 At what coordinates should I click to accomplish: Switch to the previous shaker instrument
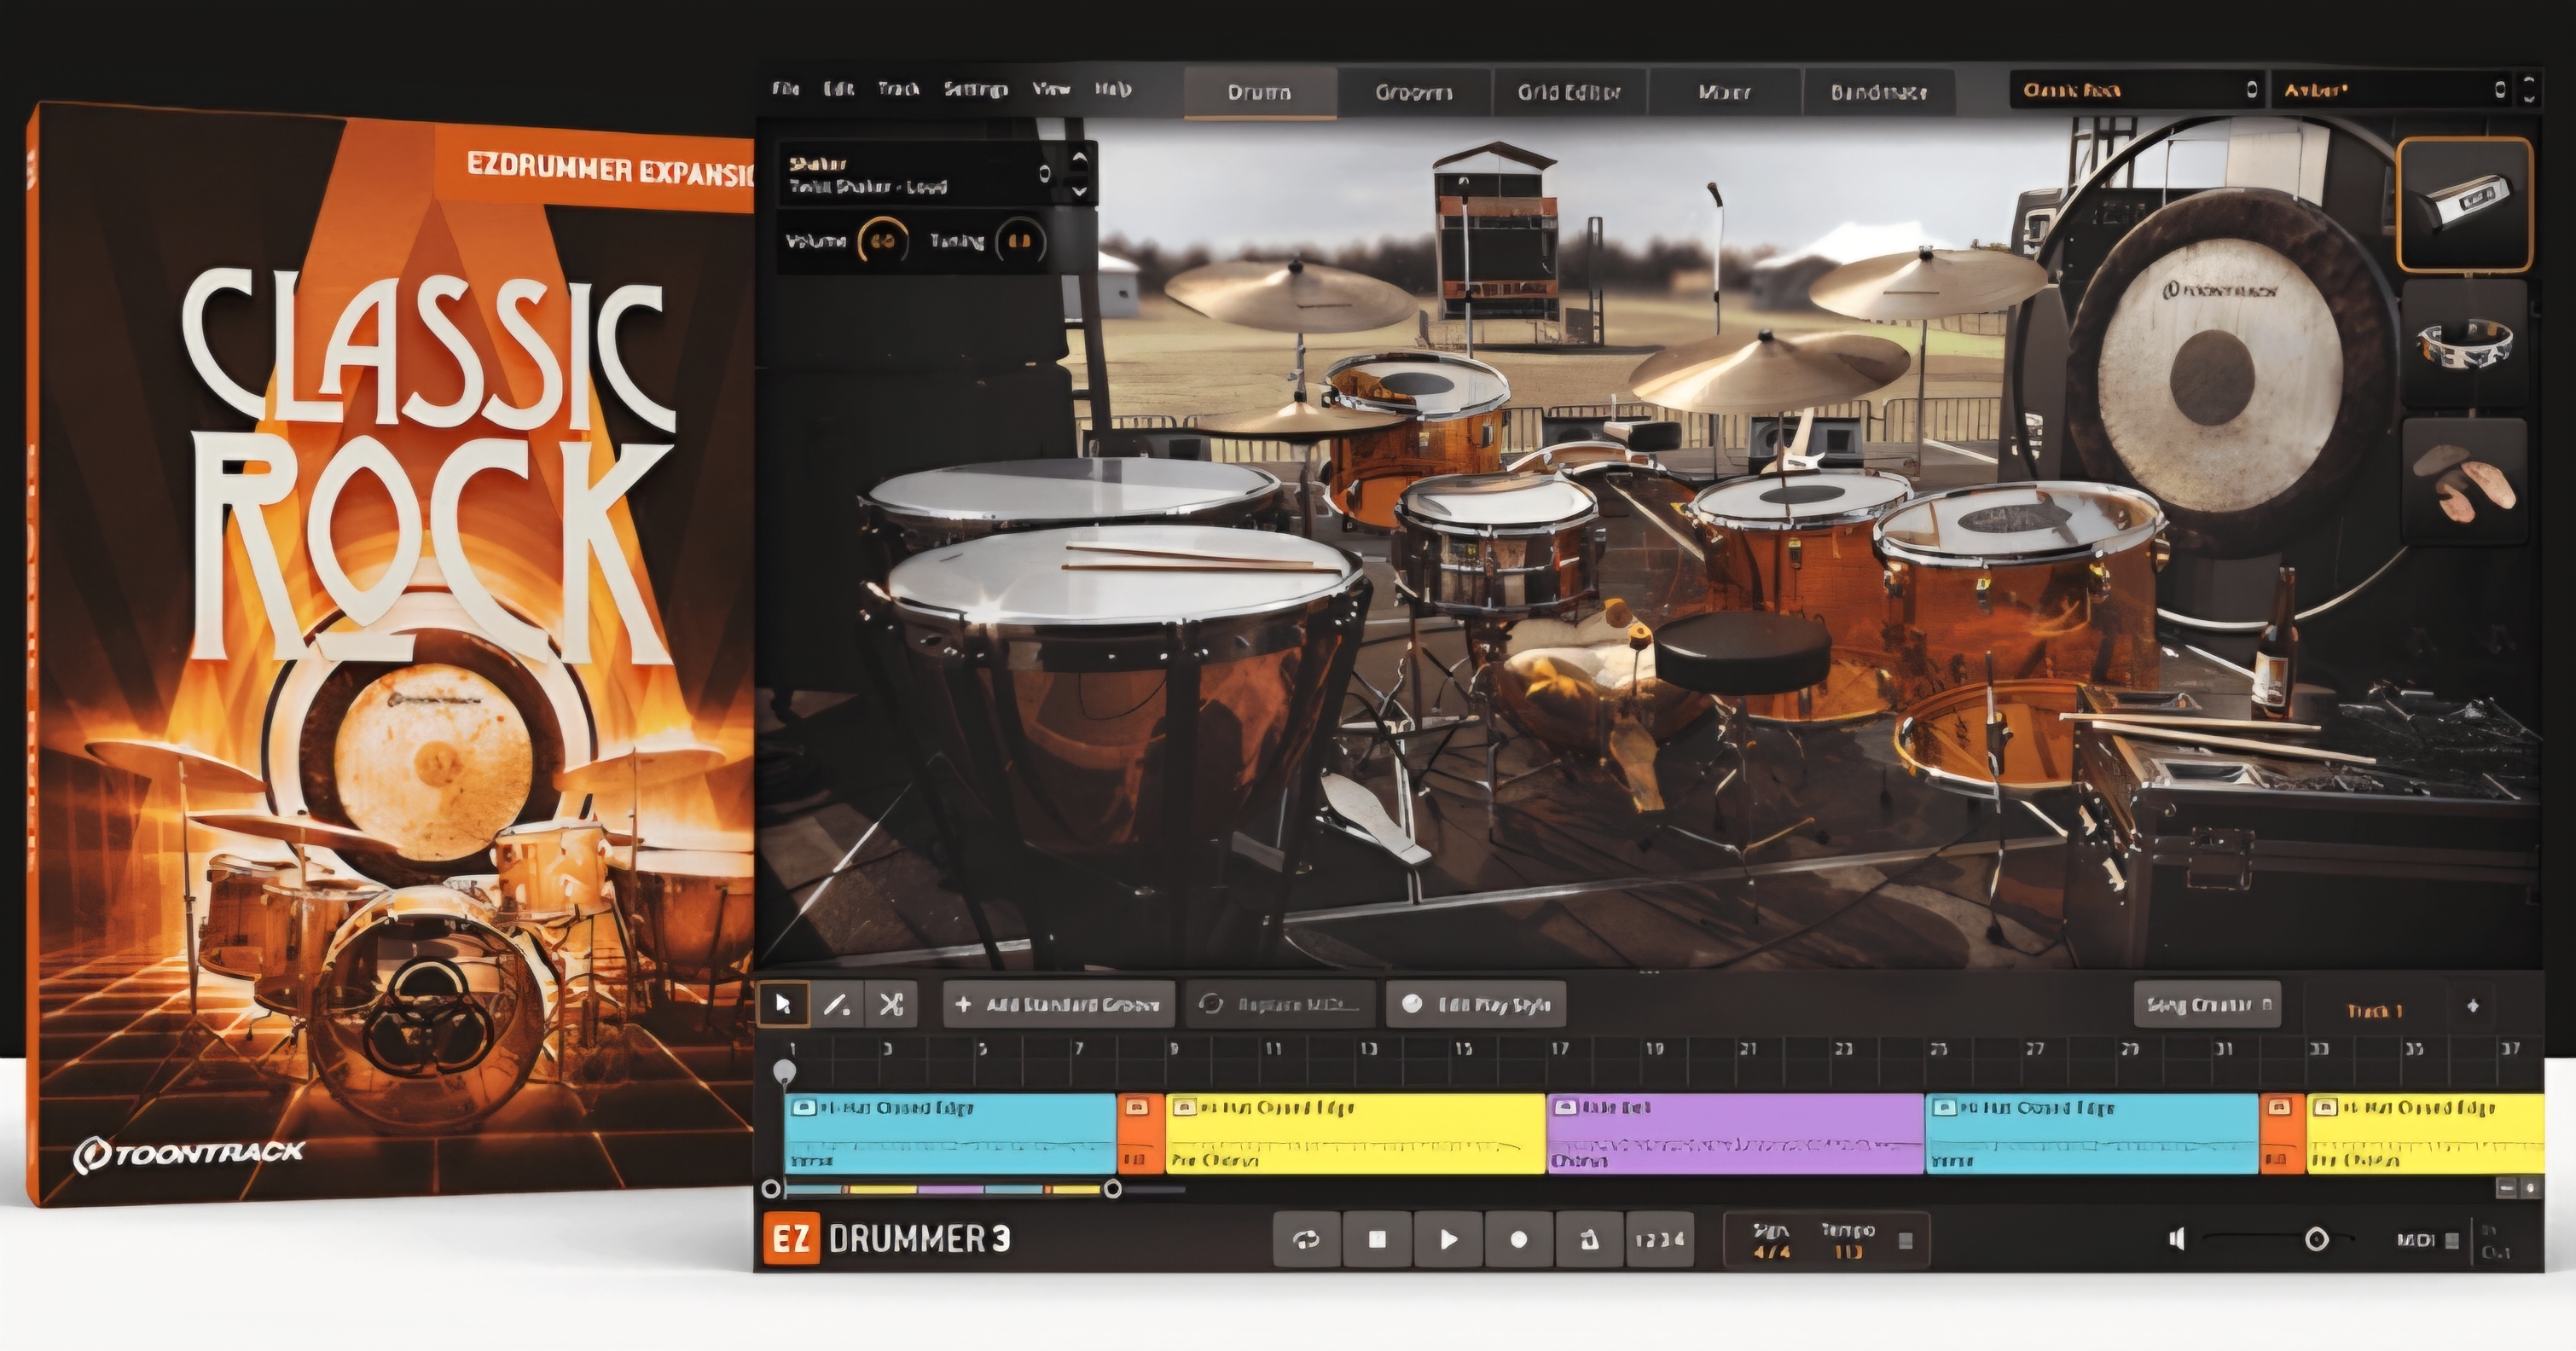pos(1078,158)
